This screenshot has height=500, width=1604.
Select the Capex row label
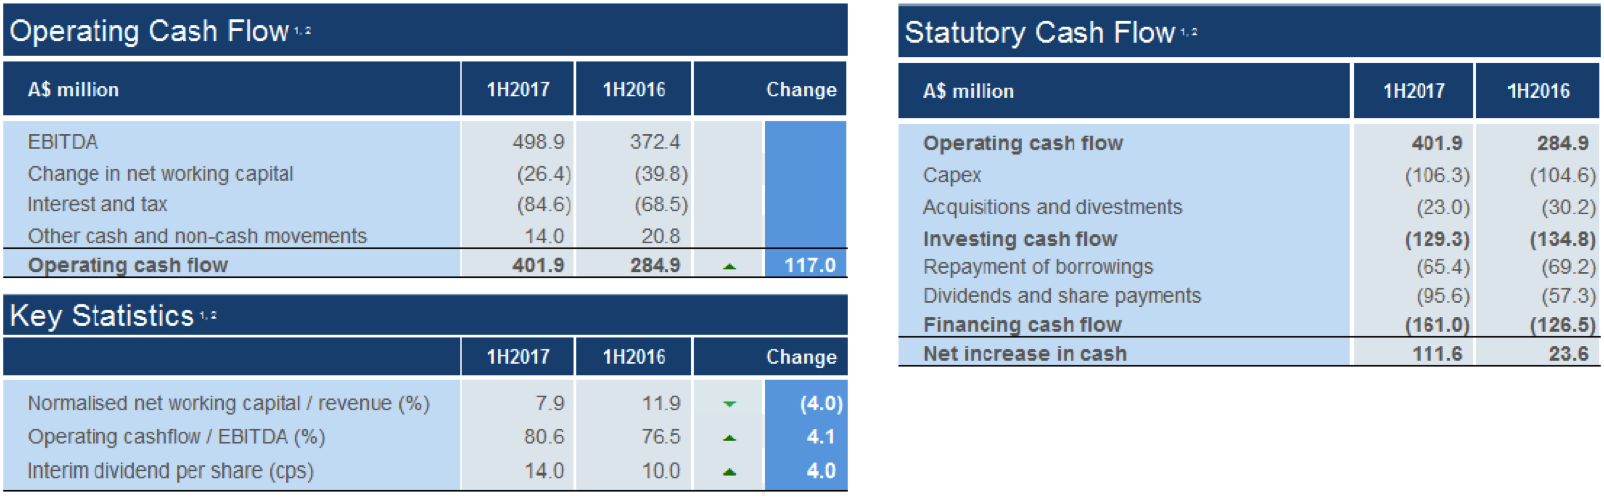(x=952, y=175)
